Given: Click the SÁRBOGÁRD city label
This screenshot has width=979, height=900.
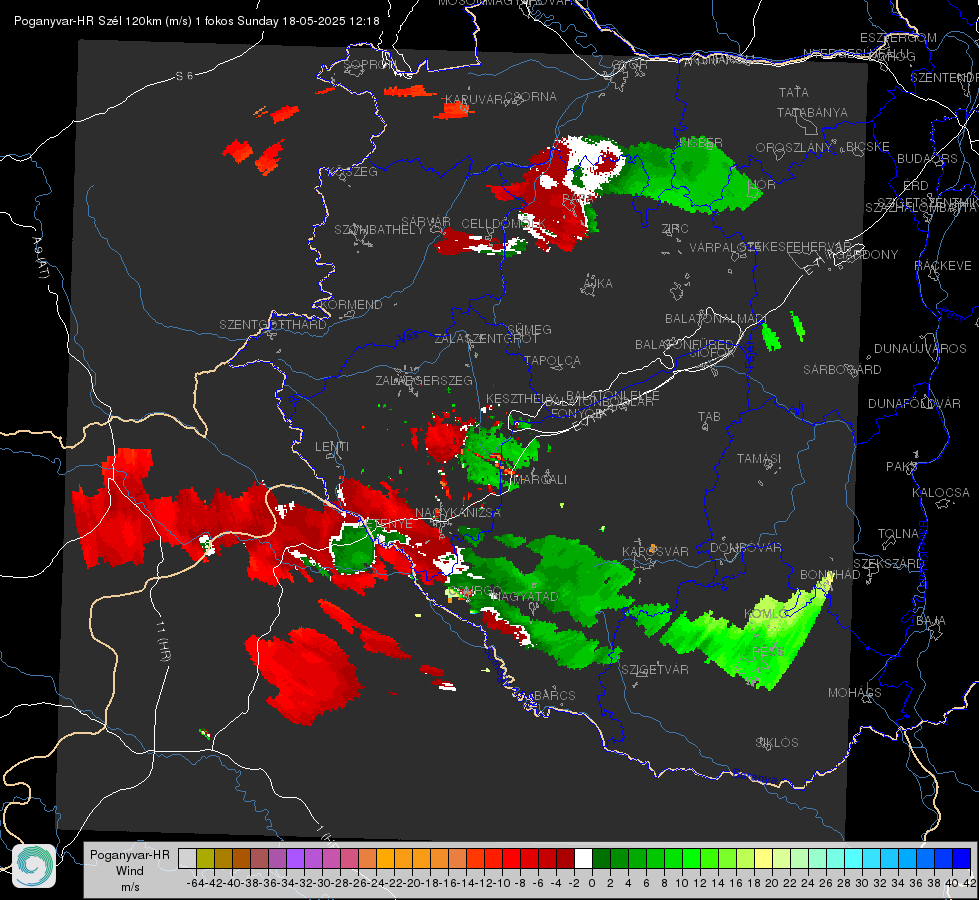Looking at the screenshot, I should [x=842, y=370].
